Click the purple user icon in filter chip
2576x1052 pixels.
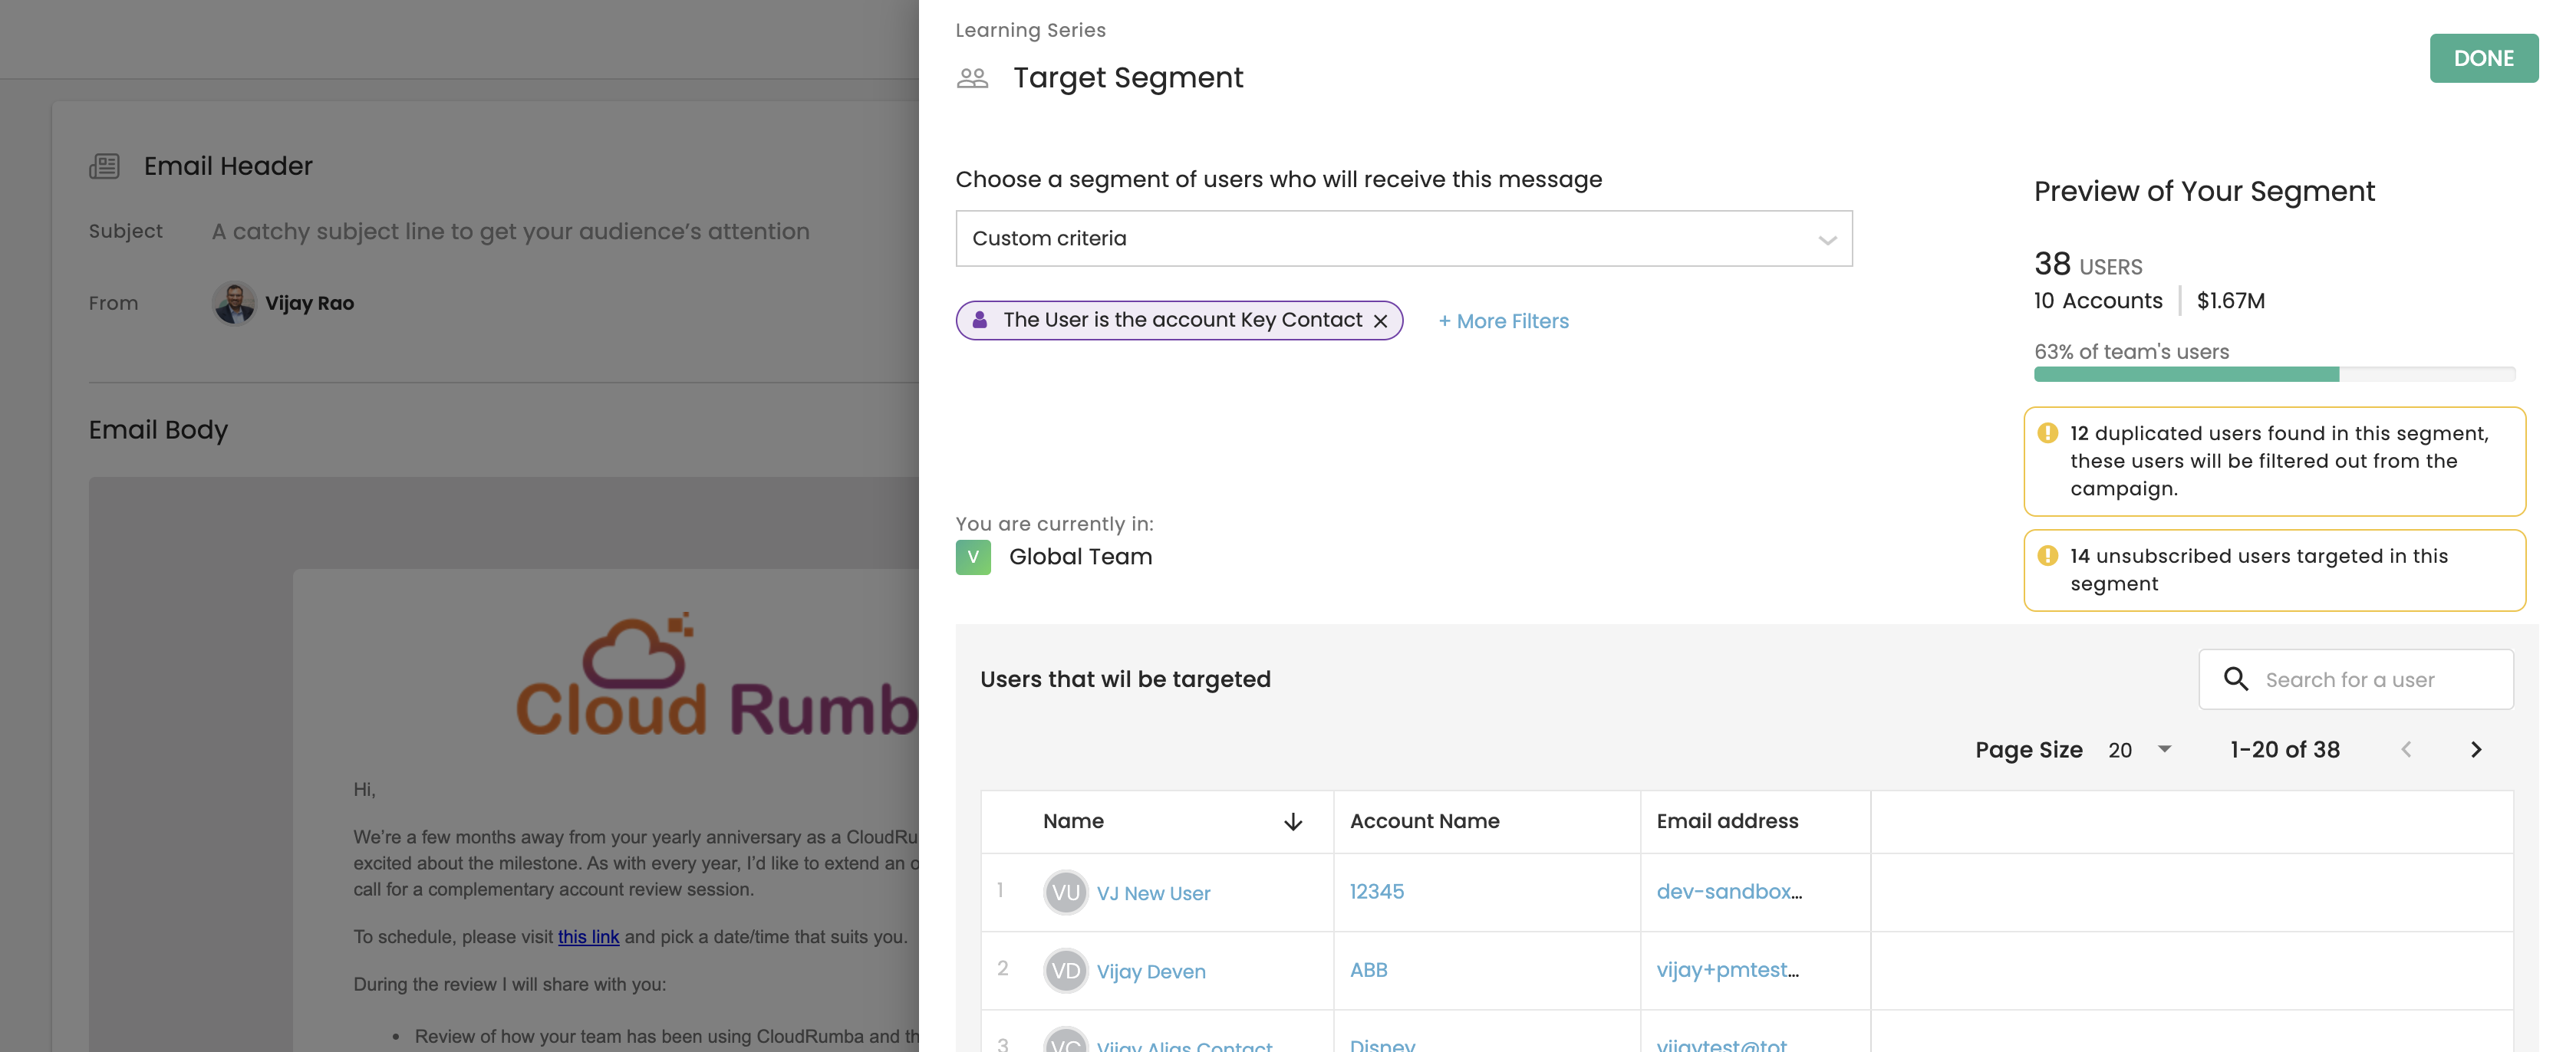980,320
